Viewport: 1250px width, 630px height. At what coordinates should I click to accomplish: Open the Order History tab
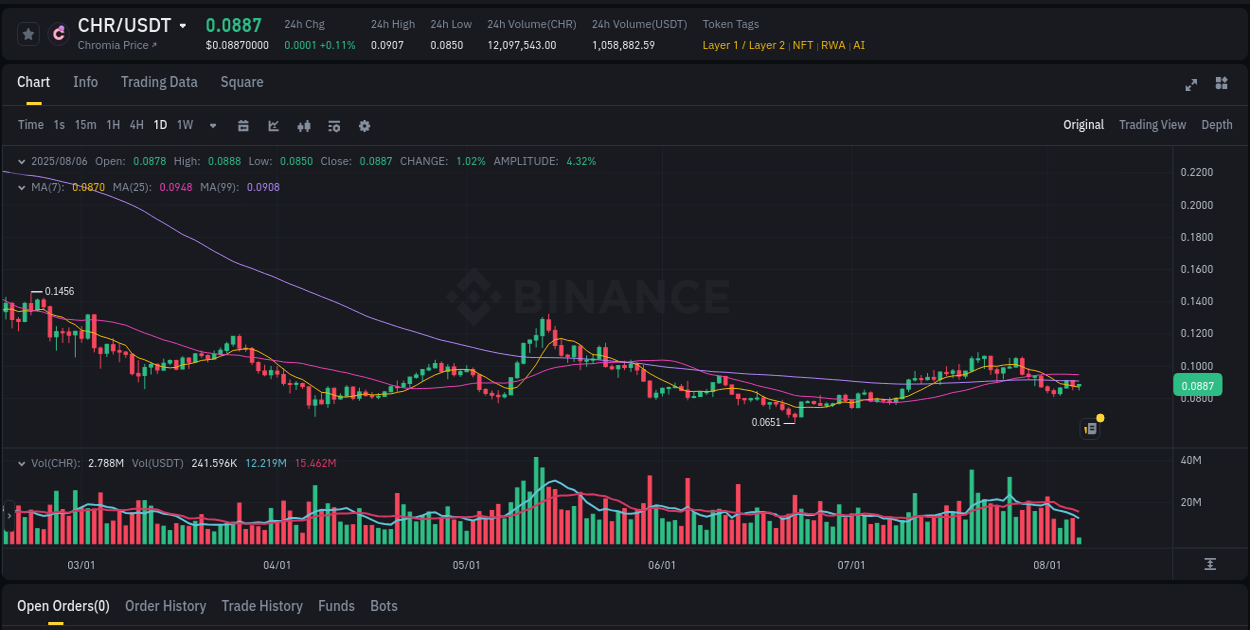[165, 606]
